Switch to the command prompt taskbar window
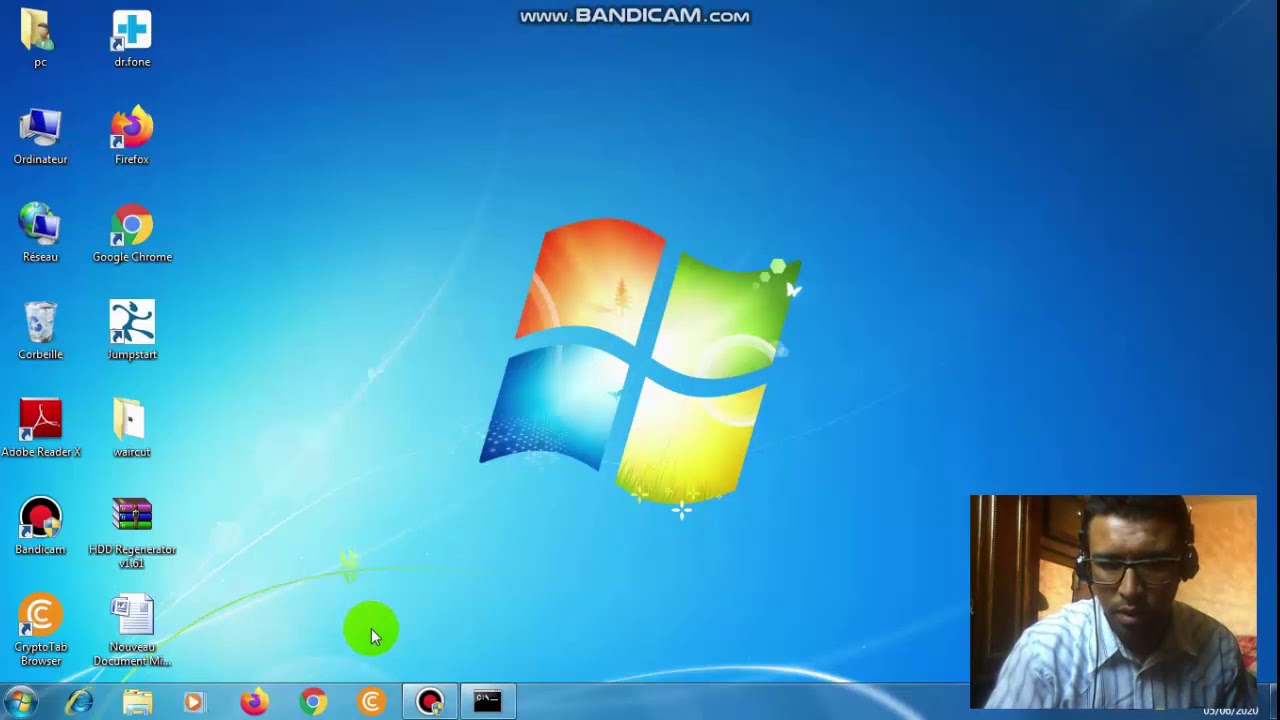Viewport: 1280px width, 720px height. [x=488, y=702]
